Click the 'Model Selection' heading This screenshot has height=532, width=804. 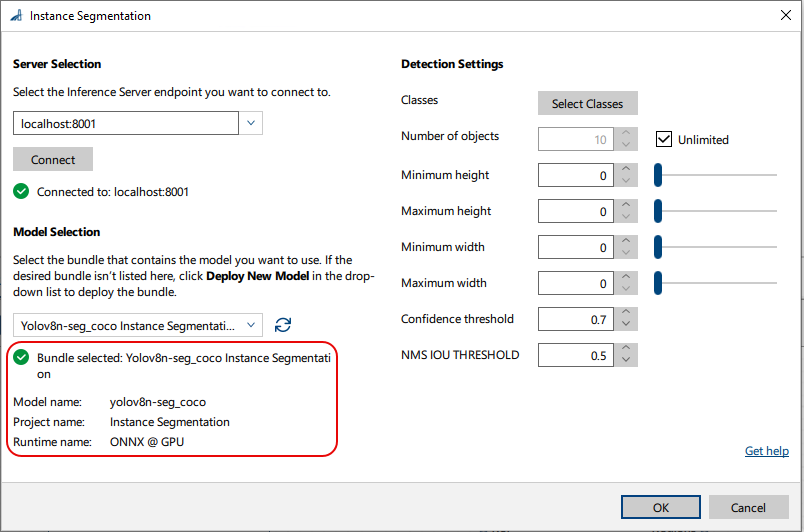tap(56, 232)
